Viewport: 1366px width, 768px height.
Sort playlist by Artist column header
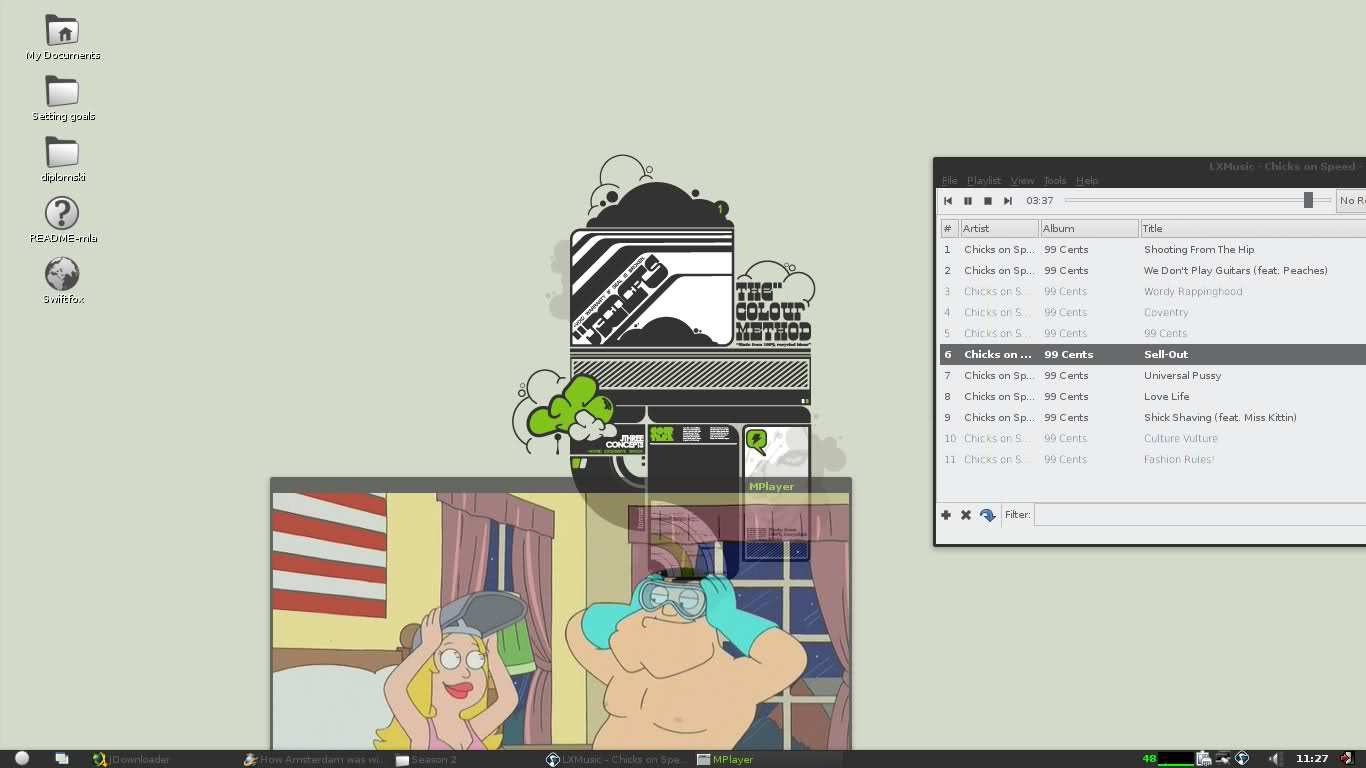coord(999,229)
